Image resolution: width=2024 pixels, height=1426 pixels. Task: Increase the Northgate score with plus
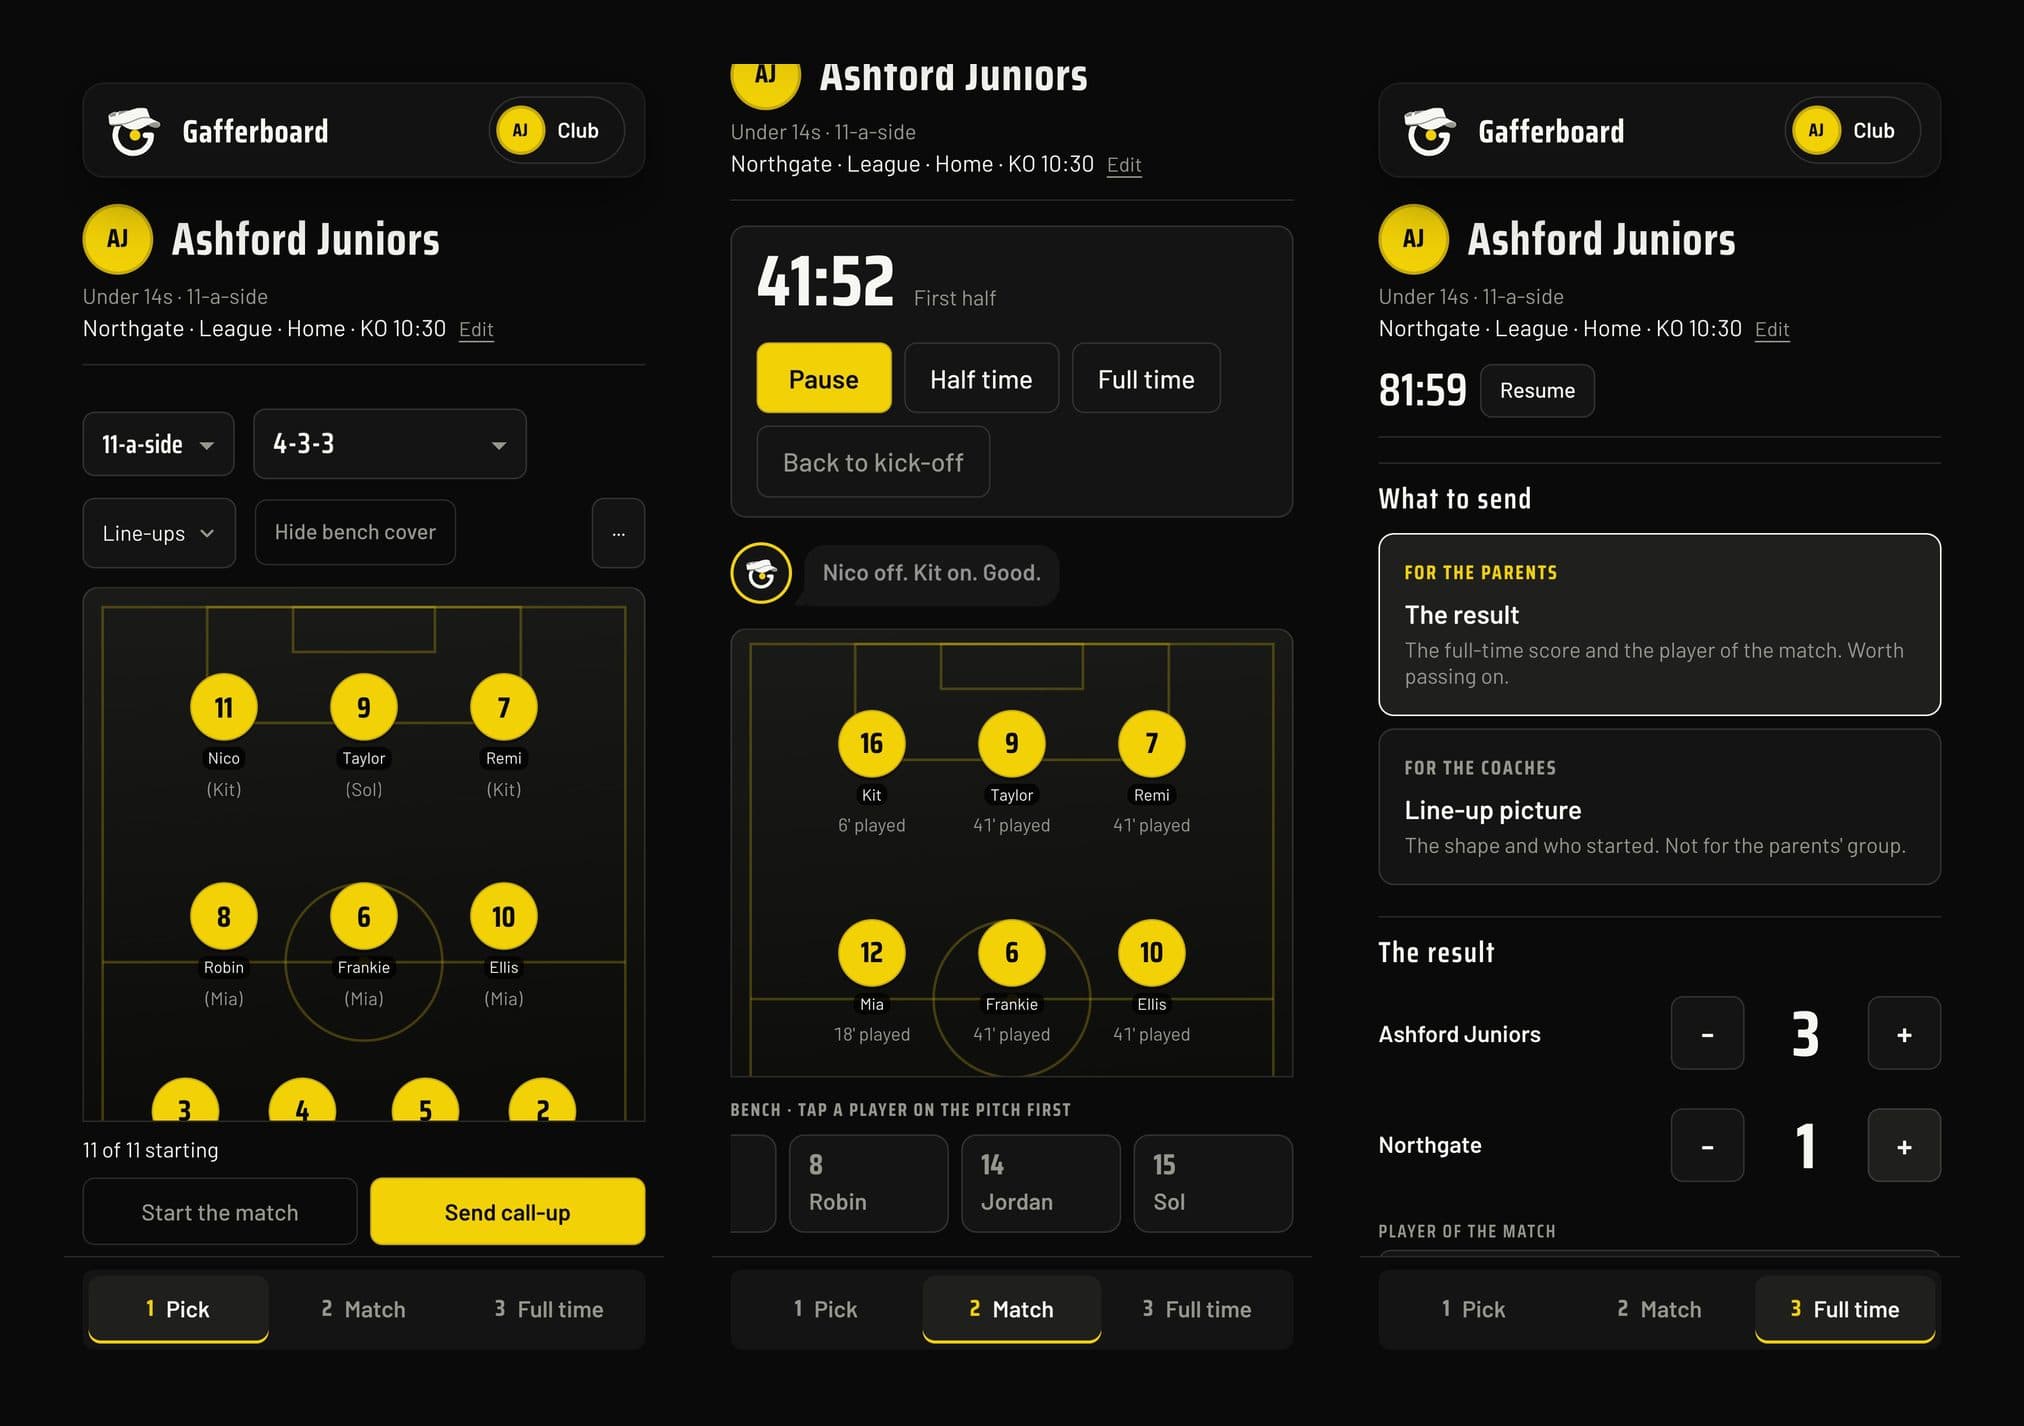[x=1904, y=1146]
